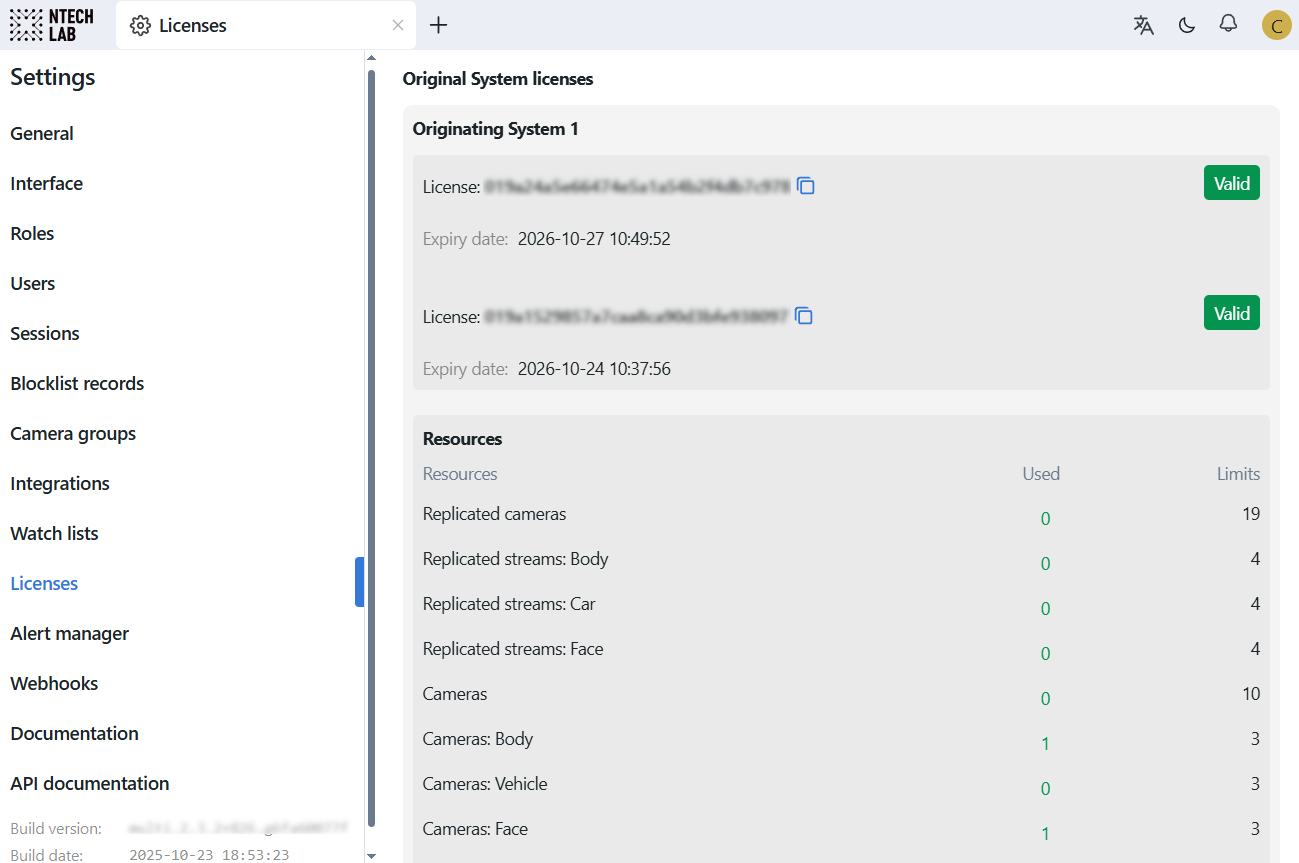
Task: Toggle dark mode with moon icon
Action: [x=1187, y=25]
